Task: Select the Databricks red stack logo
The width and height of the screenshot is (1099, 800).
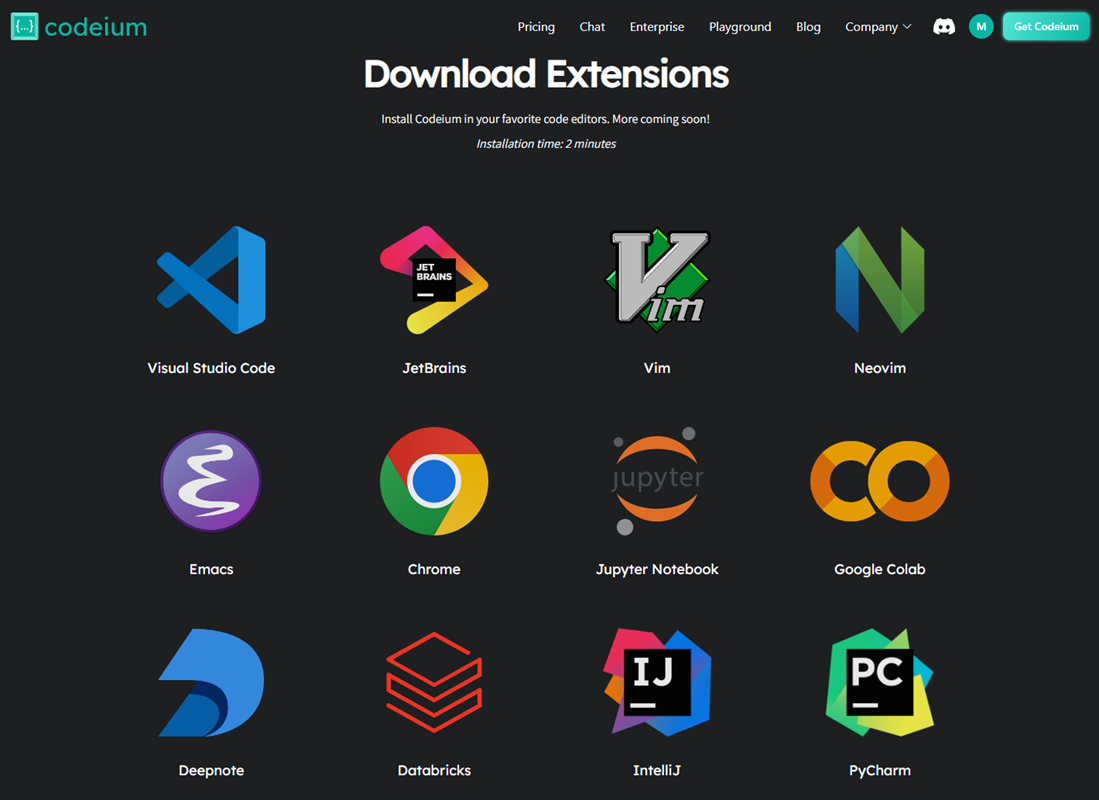Action: 434,682
